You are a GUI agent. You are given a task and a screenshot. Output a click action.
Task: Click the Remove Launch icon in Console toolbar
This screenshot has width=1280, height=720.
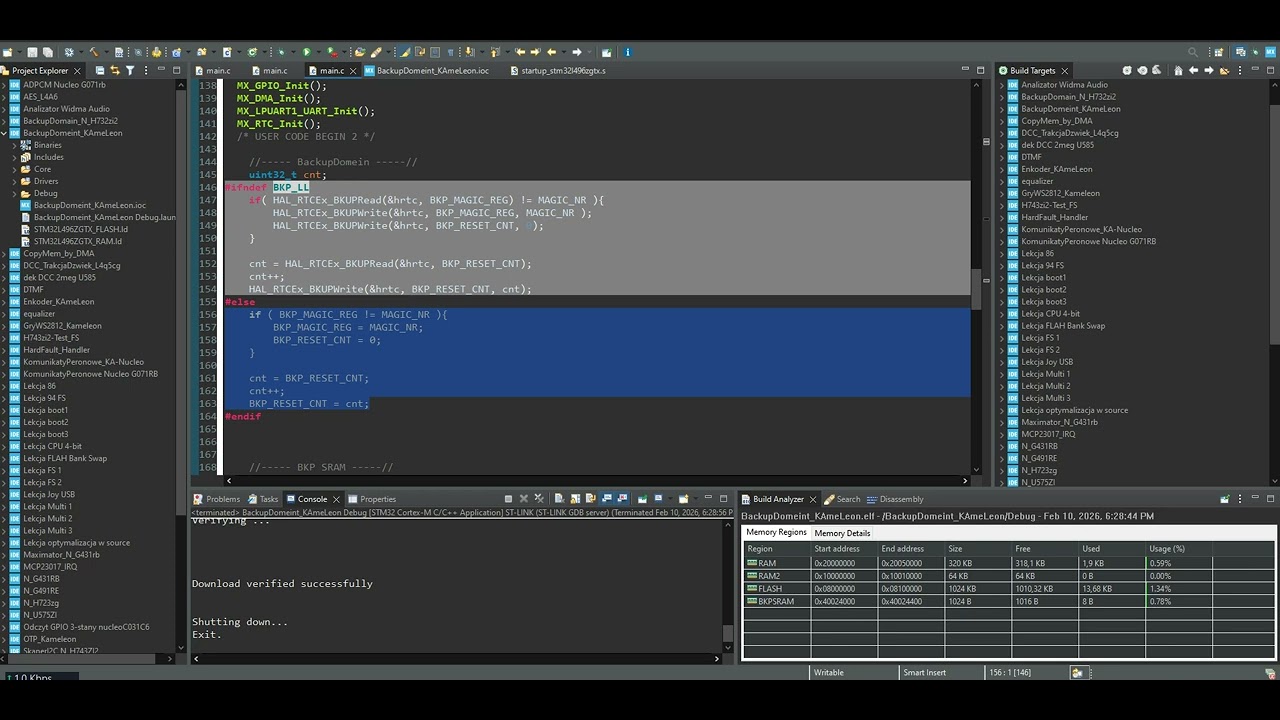coord(524,499)
